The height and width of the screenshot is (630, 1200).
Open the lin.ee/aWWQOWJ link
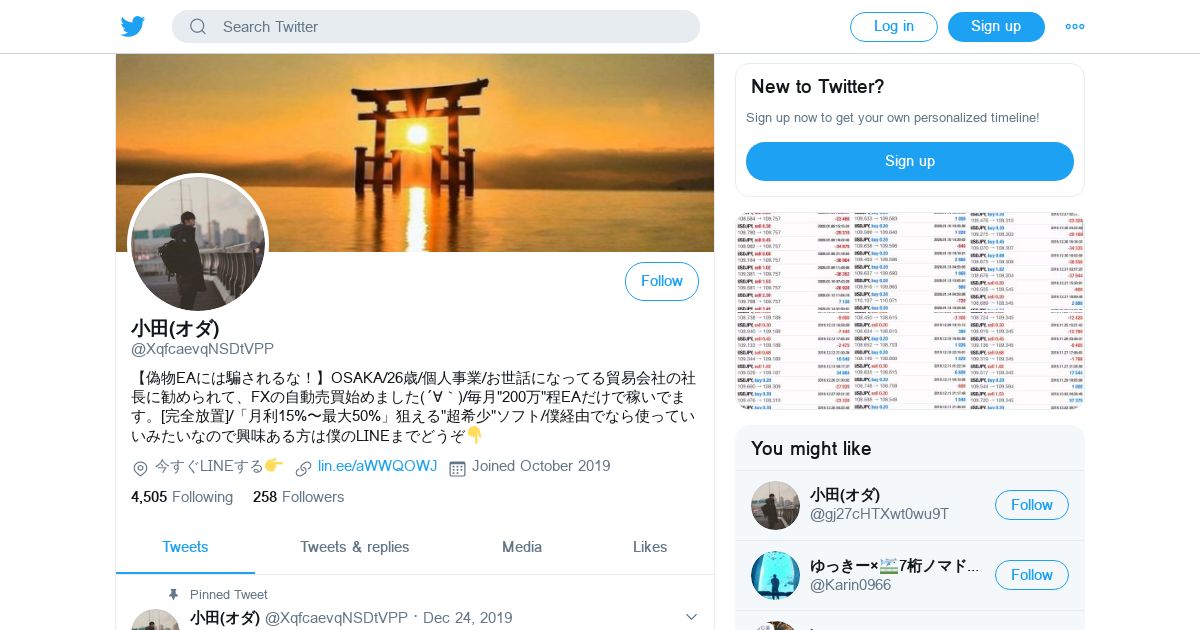[377, 466]
